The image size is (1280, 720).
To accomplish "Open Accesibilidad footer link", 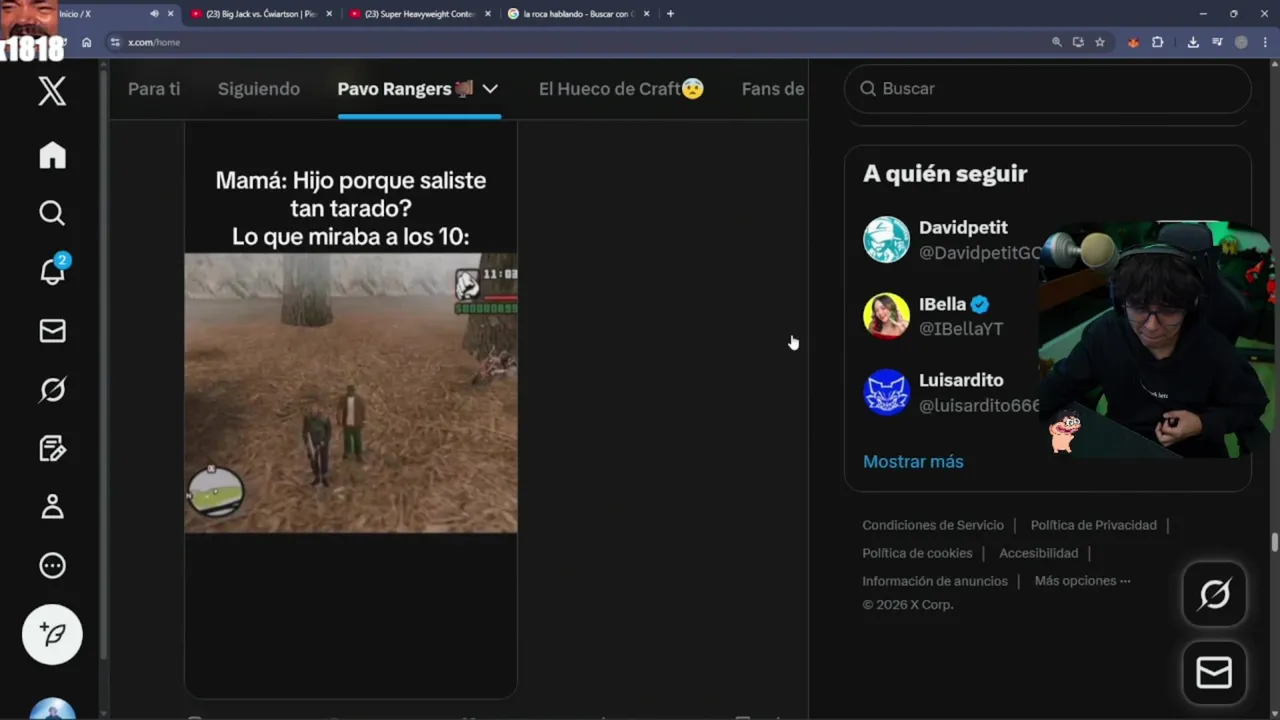I will (x=1038, y=553).
